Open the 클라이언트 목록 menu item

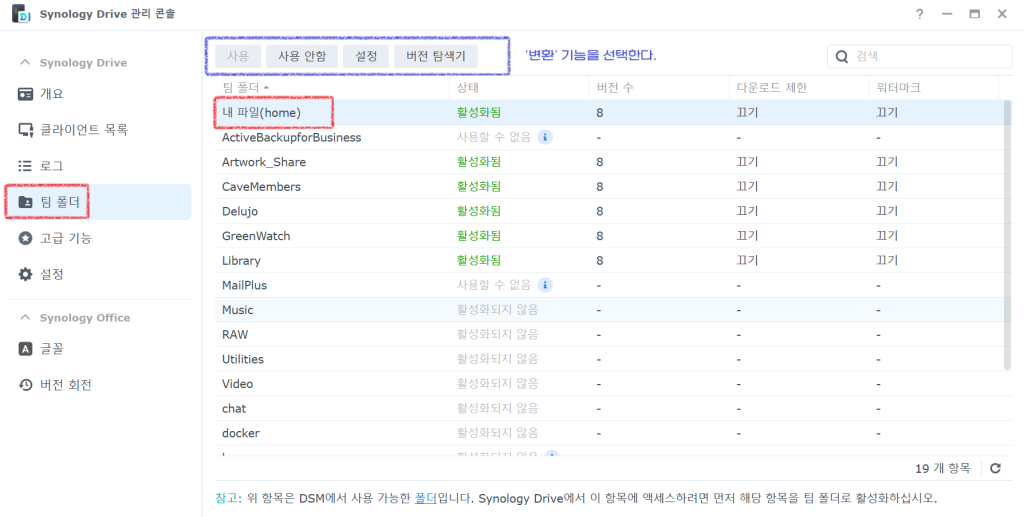pos(98,130)
